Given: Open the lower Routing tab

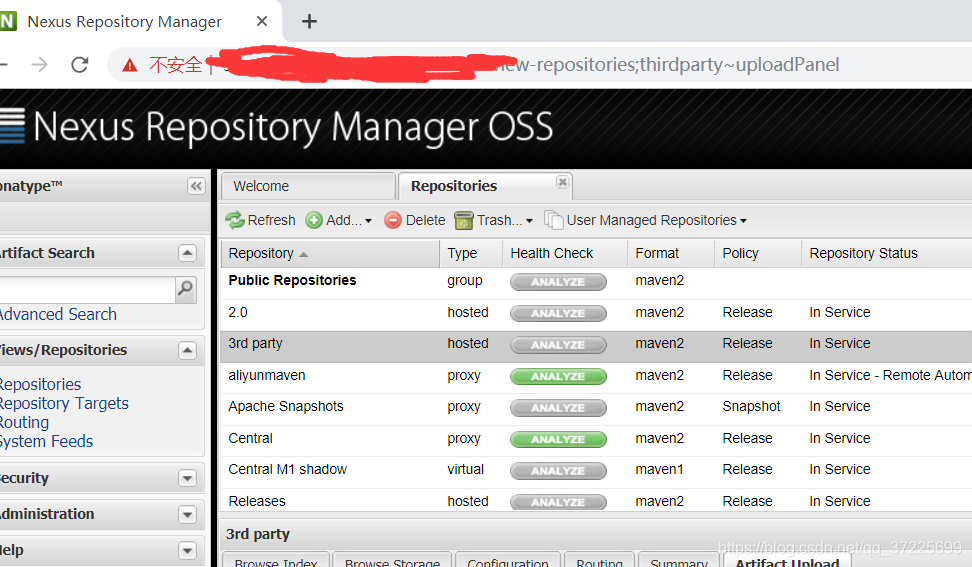Looking at the screenshot, I should click(x=599, y=560).
